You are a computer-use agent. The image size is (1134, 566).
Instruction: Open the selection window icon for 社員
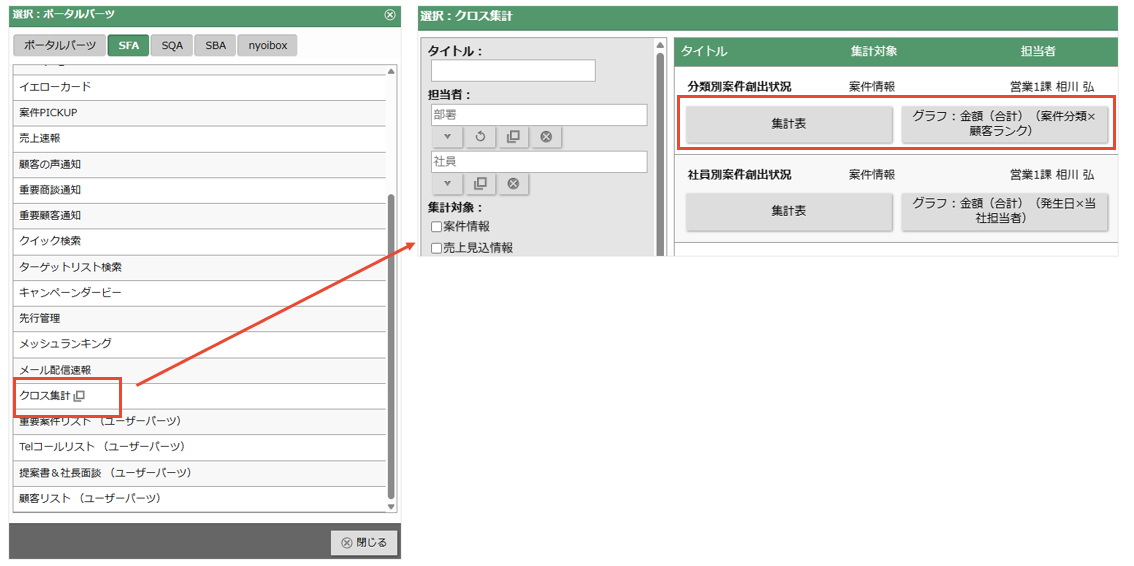(480, 184)
